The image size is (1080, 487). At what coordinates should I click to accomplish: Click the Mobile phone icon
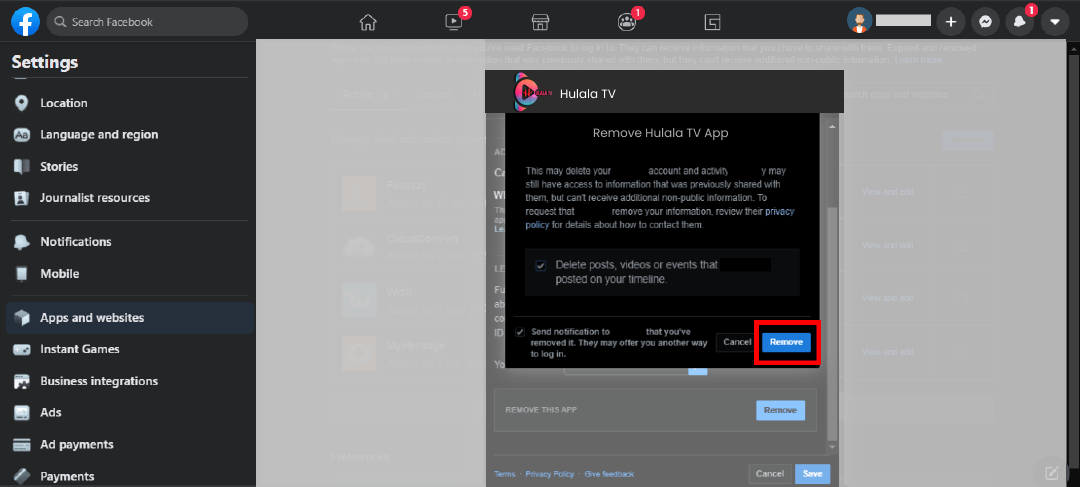[x=22, y=274]
